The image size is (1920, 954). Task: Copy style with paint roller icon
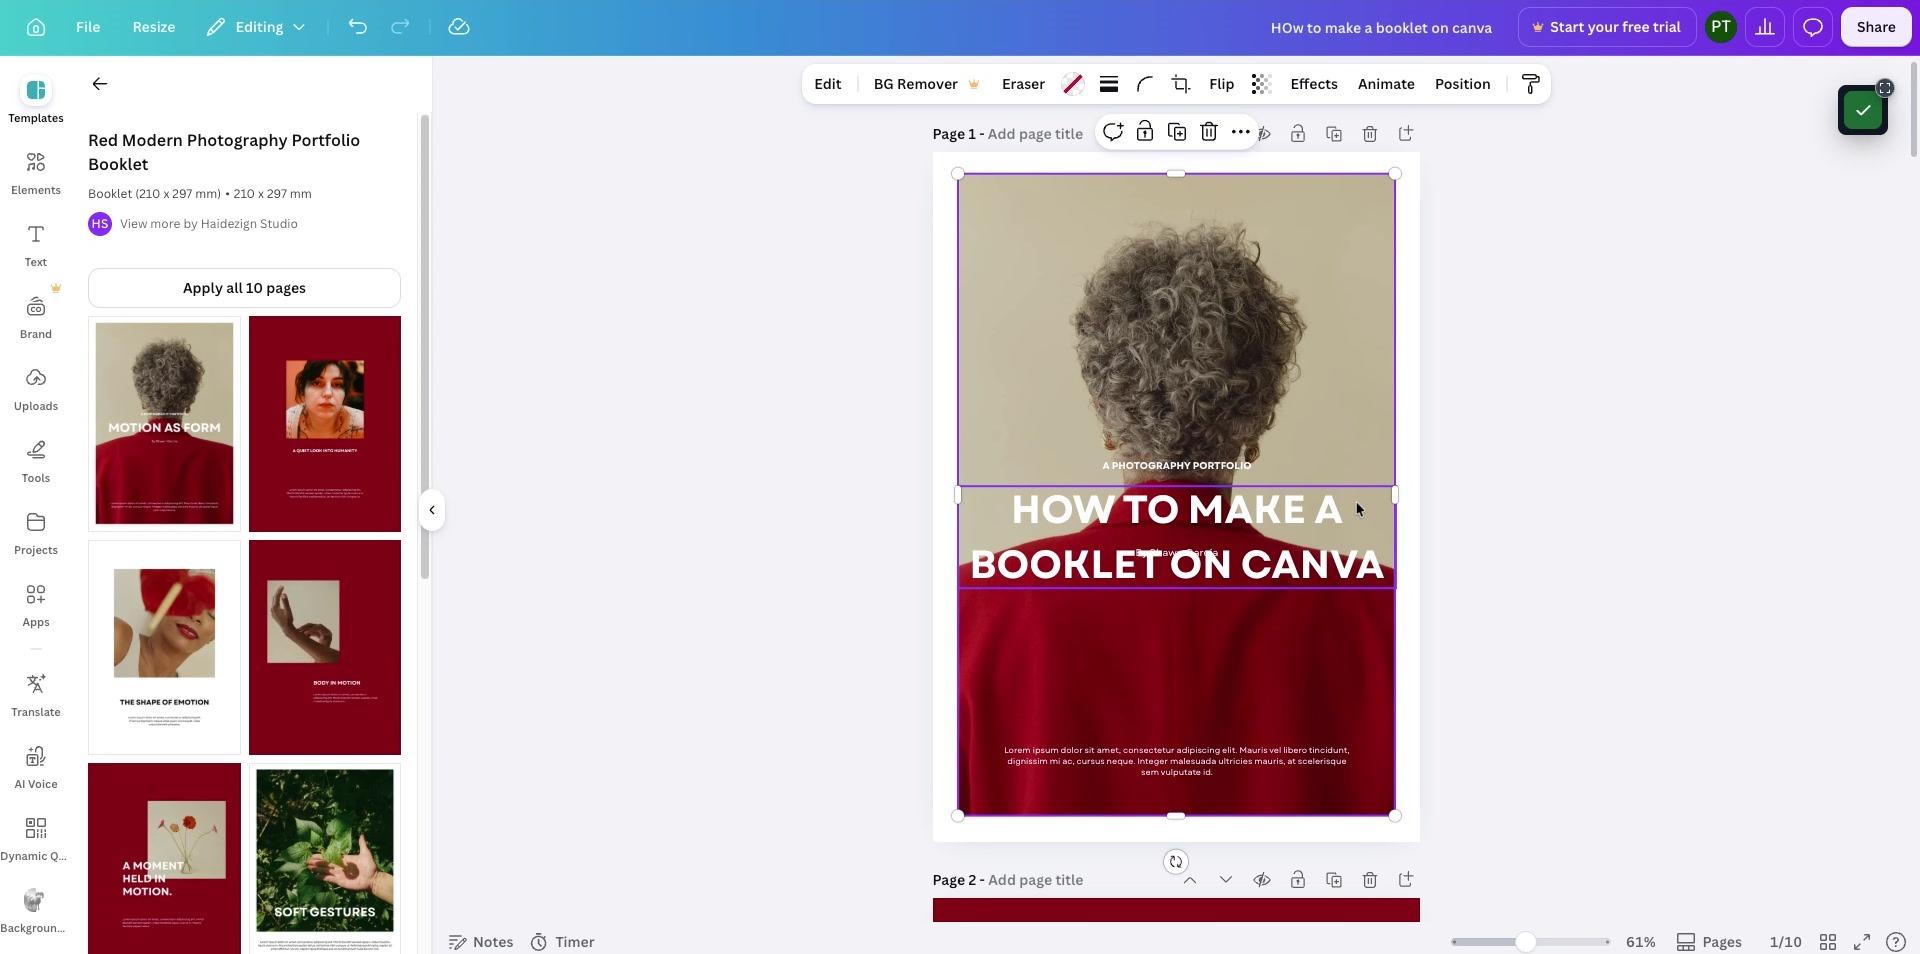(1530, 84)
